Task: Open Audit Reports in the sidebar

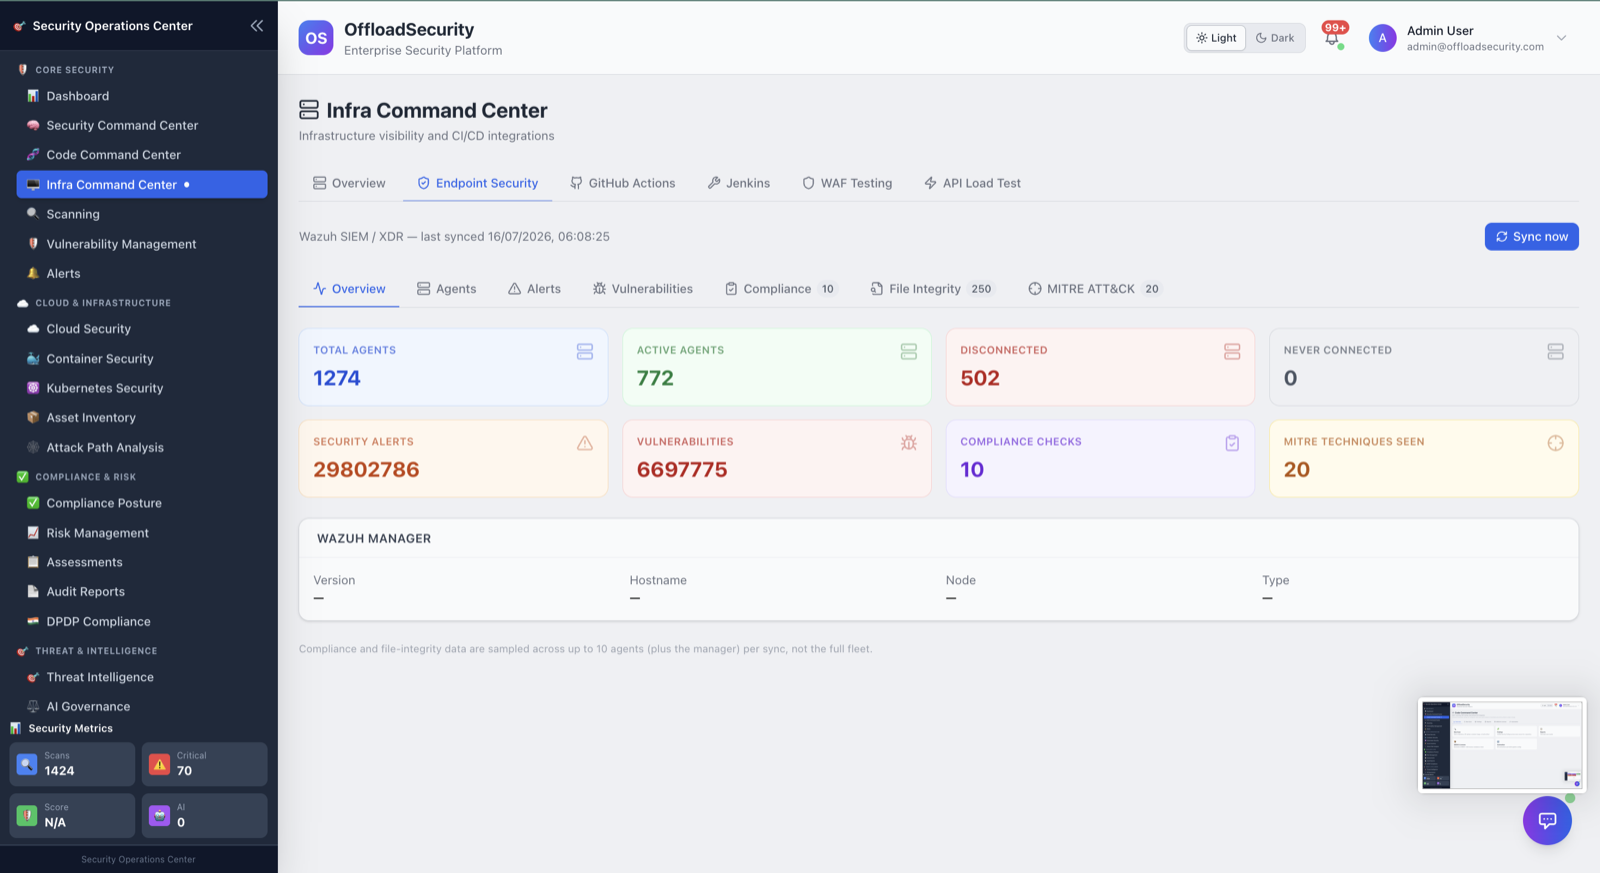Action: point(141,592)
